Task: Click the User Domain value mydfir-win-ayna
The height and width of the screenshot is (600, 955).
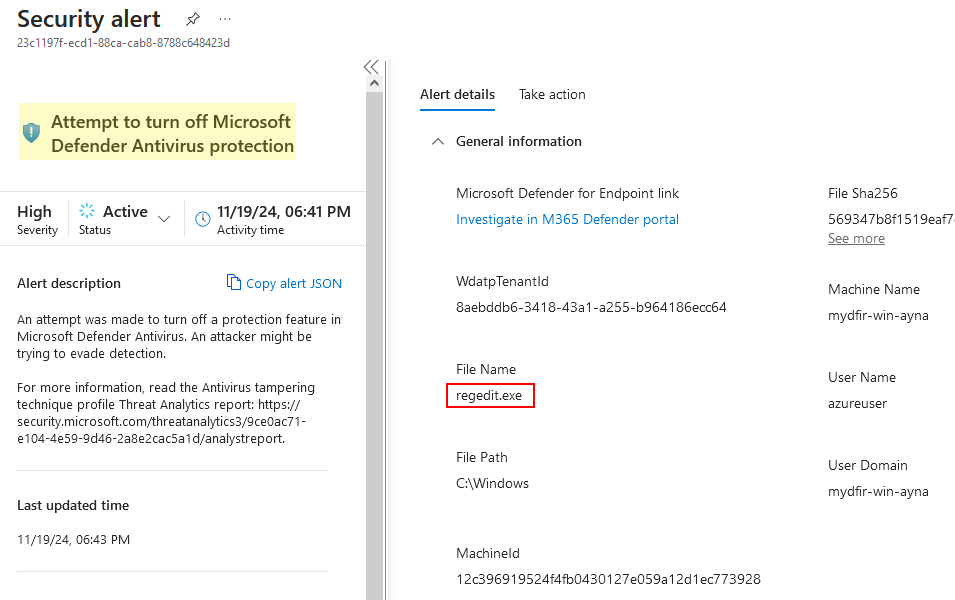Action: 878,492
